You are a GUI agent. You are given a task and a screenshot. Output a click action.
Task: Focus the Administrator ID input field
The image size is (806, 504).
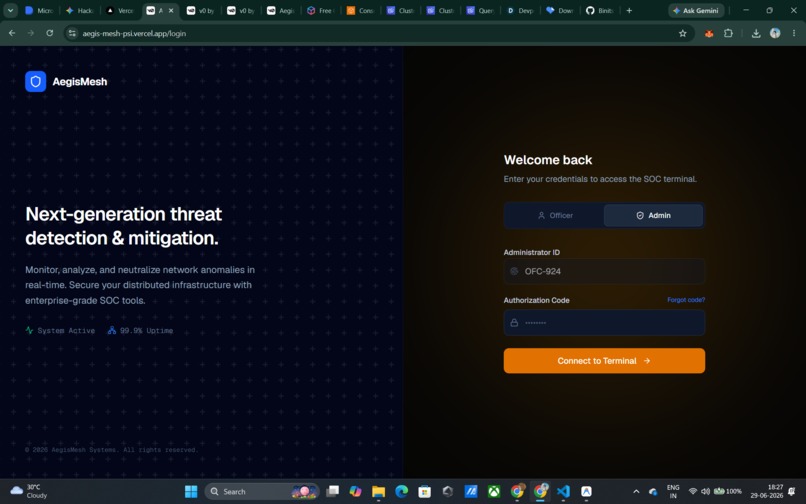pyautogui.click(x=604, y=271)
